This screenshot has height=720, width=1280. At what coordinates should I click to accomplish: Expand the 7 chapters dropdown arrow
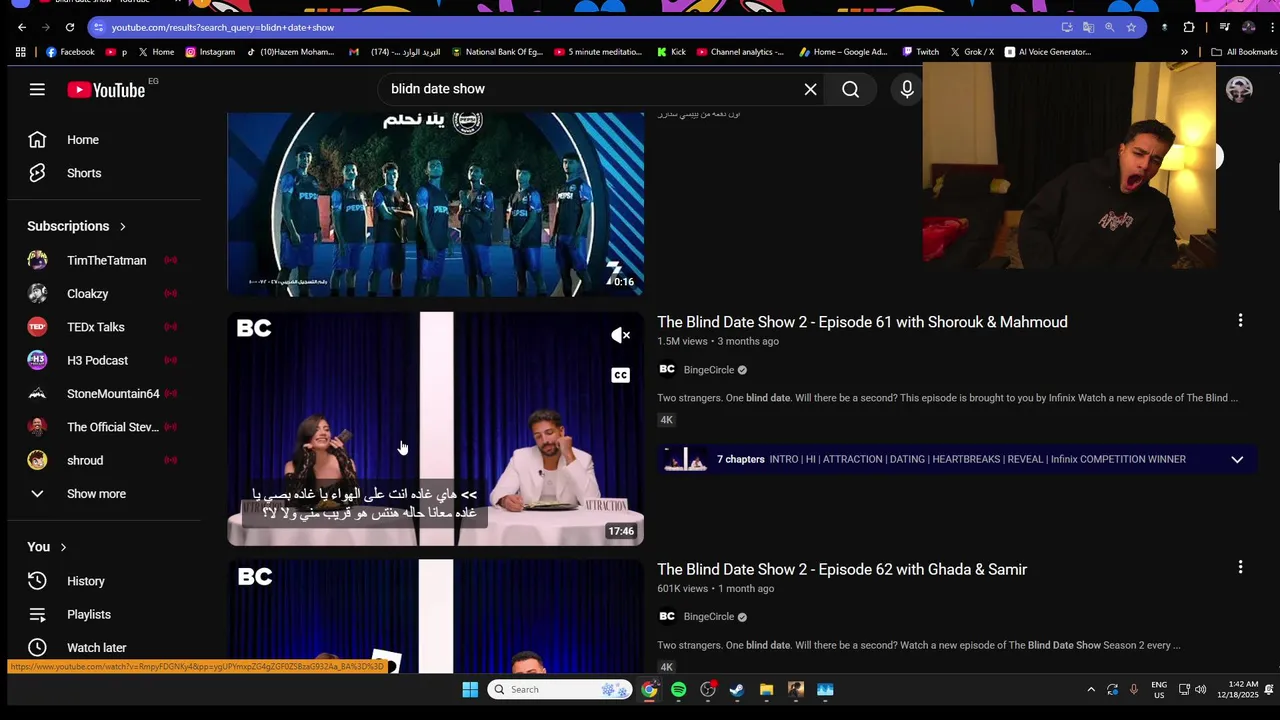(x=1237, y=460)
